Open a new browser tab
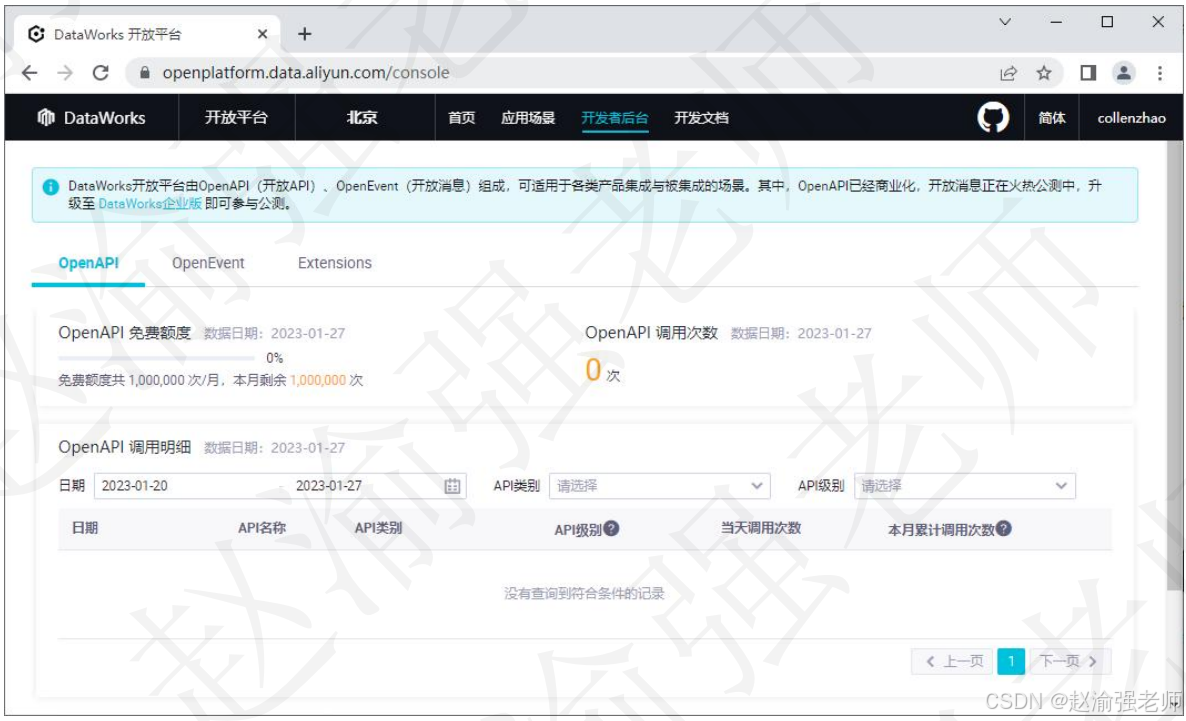The width and height of the screenshot is (1186, 721). (305, 34)
